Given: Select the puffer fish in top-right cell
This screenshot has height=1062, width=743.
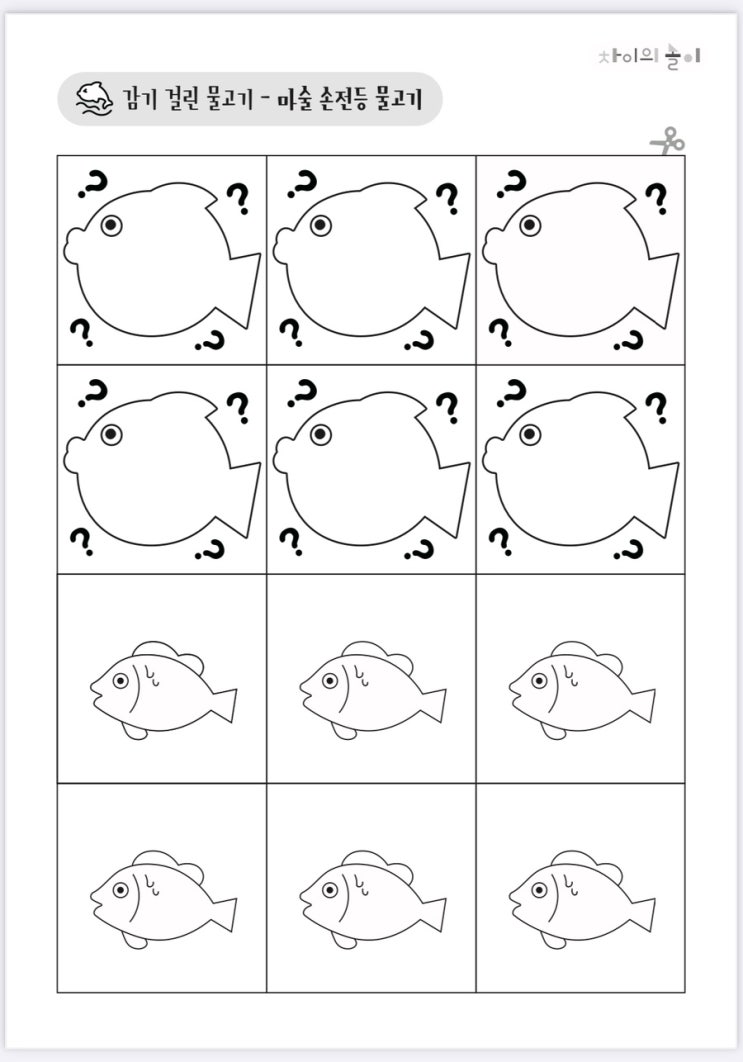Looking at the screenshot, I should (581, 259).
